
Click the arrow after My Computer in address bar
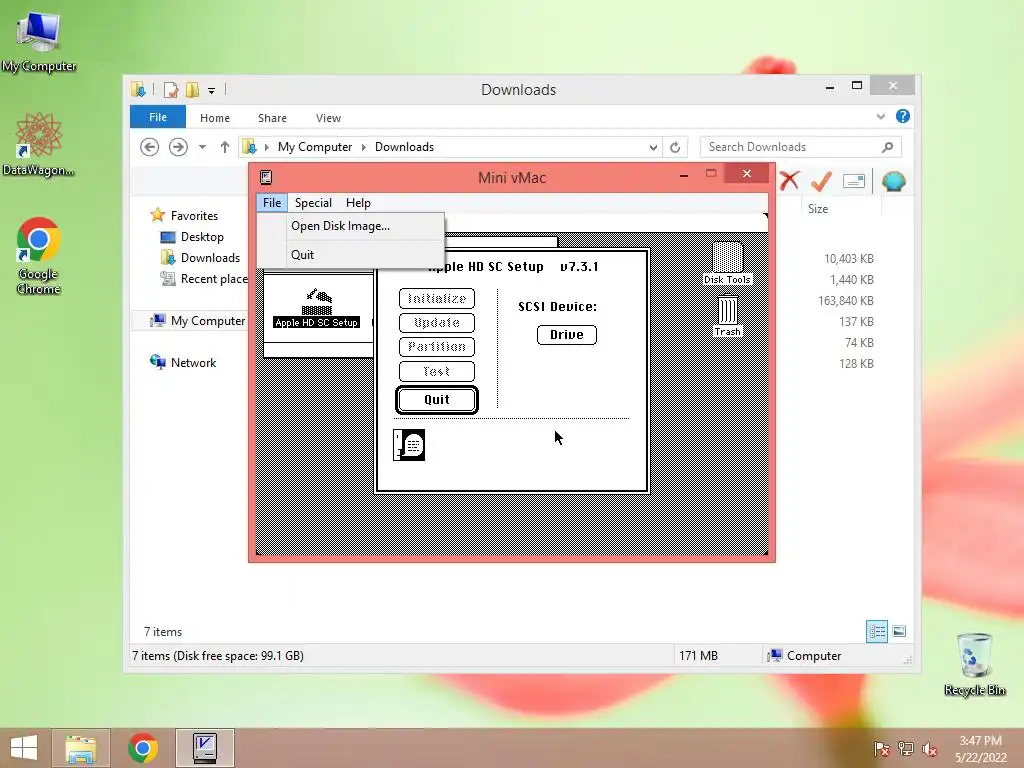click(x=364, y=148)
